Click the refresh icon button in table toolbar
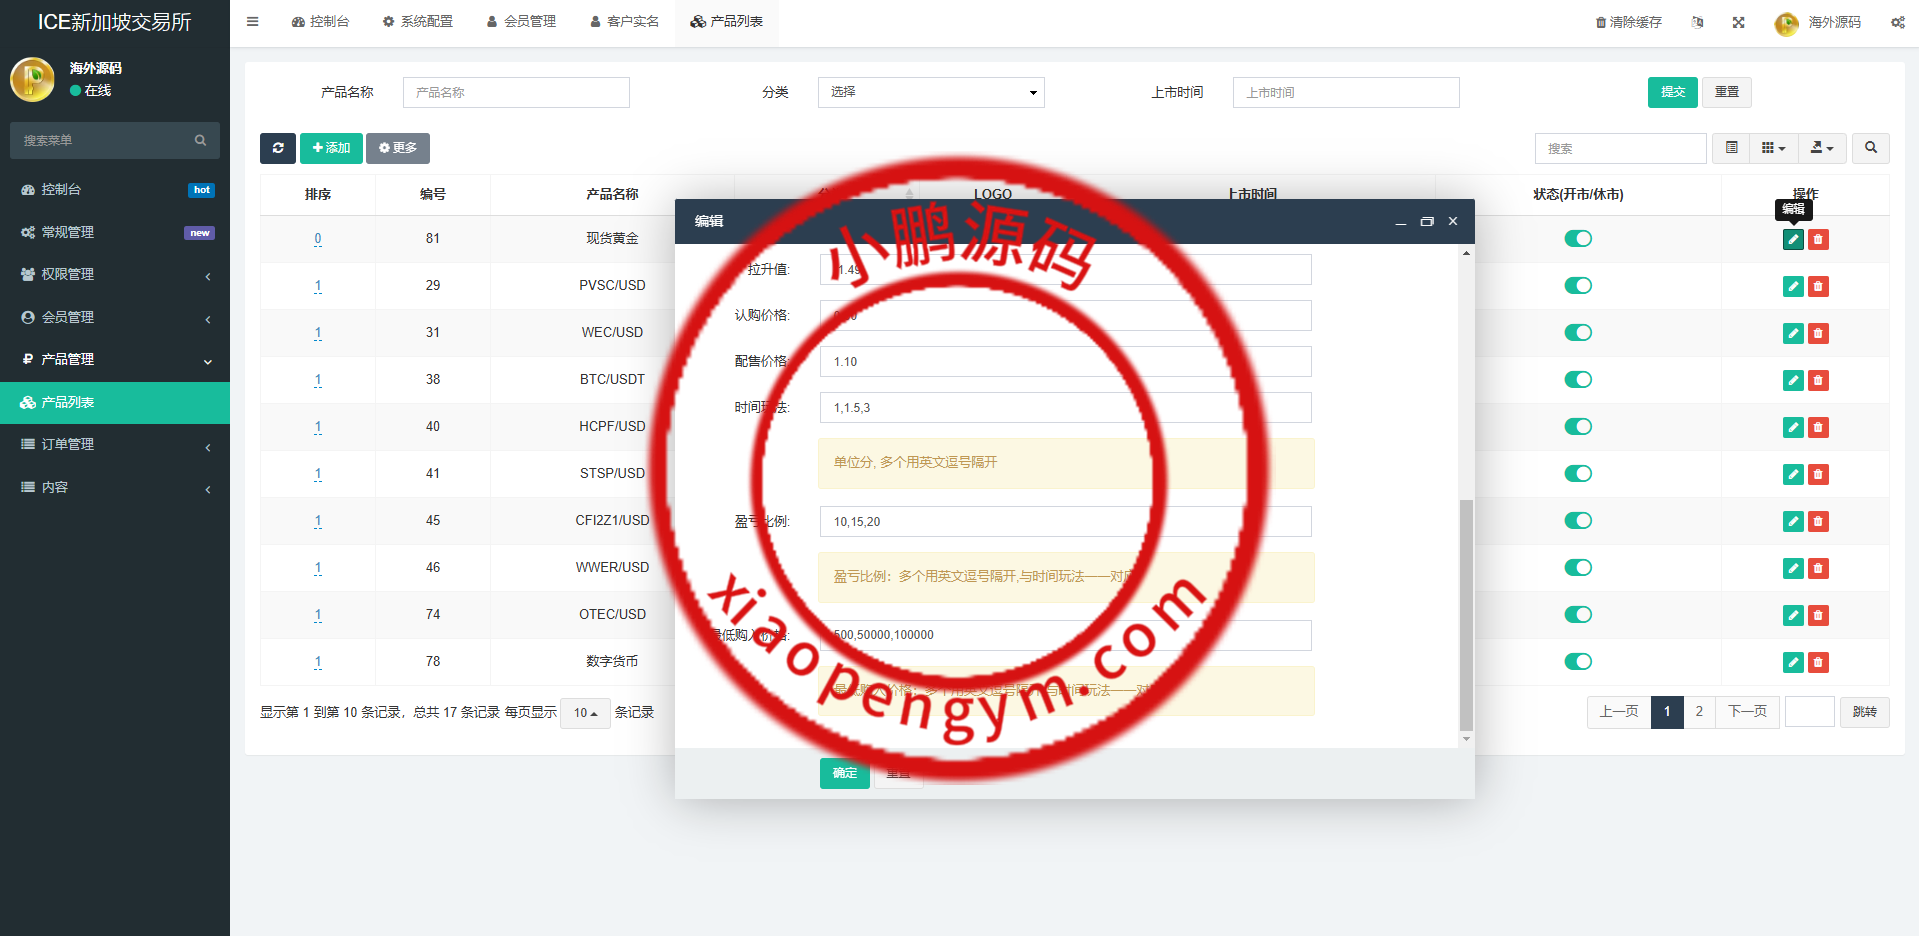Screen dimensions: 1919x936 (277, 148)
